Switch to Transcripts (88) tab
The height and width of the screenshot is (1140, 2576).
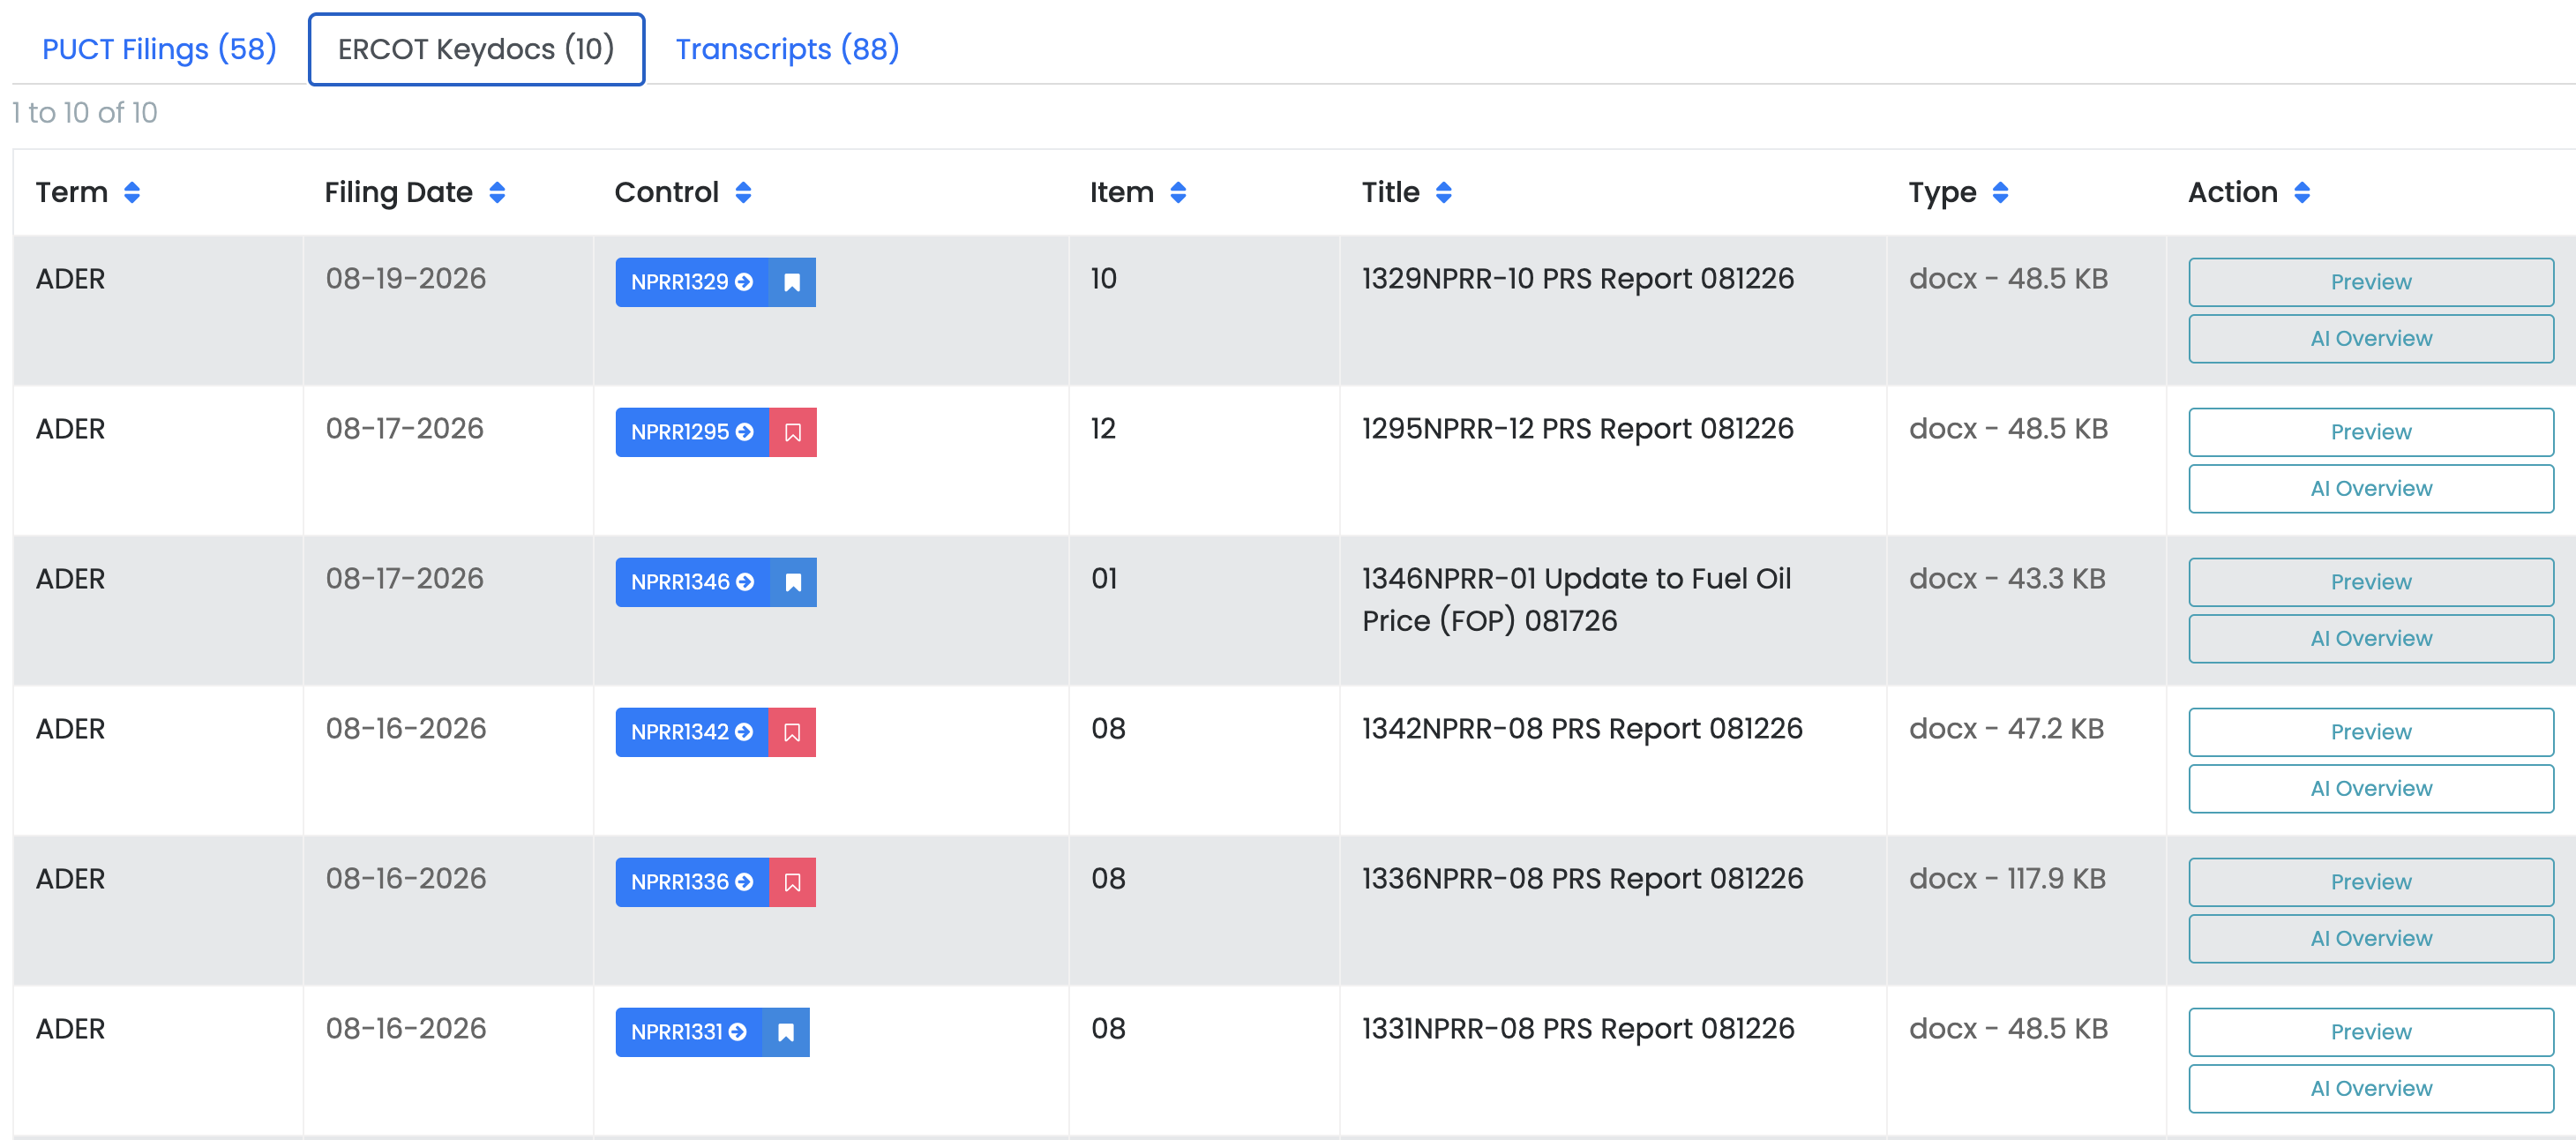[x=787, y=49]
